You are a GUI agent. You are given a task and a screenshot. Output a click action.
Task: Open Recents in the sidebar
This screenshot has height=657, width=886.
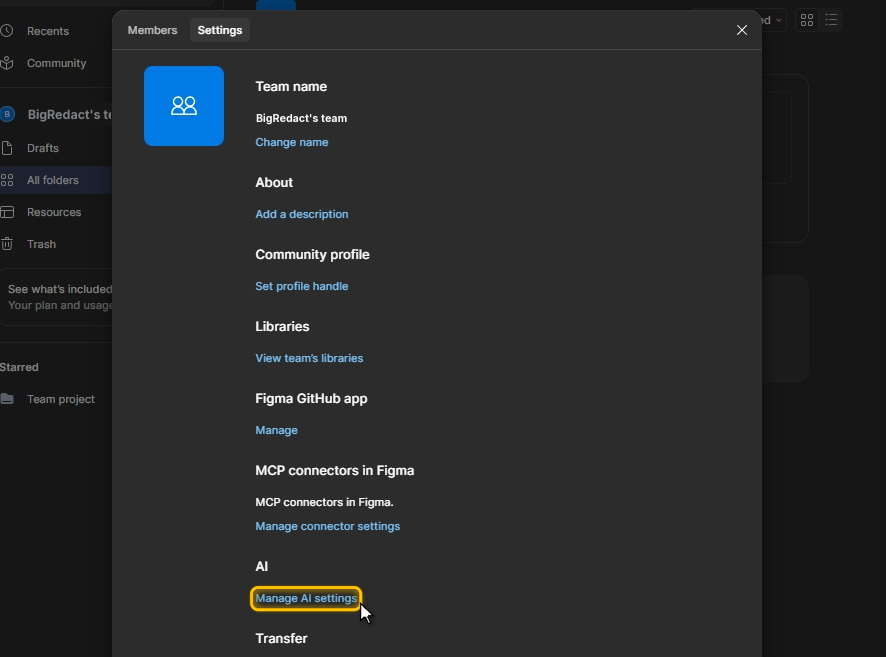[48, 31]
